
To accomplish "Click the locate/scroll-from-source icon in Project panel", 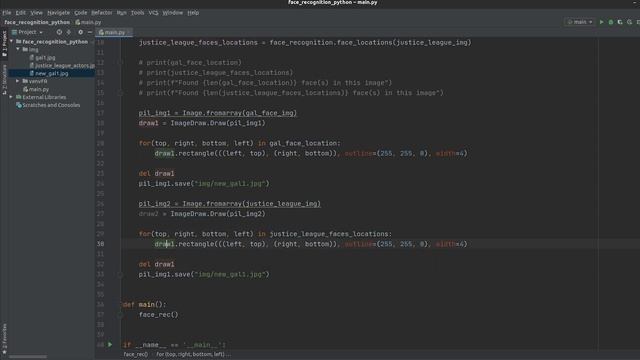I will pos(59,32).
